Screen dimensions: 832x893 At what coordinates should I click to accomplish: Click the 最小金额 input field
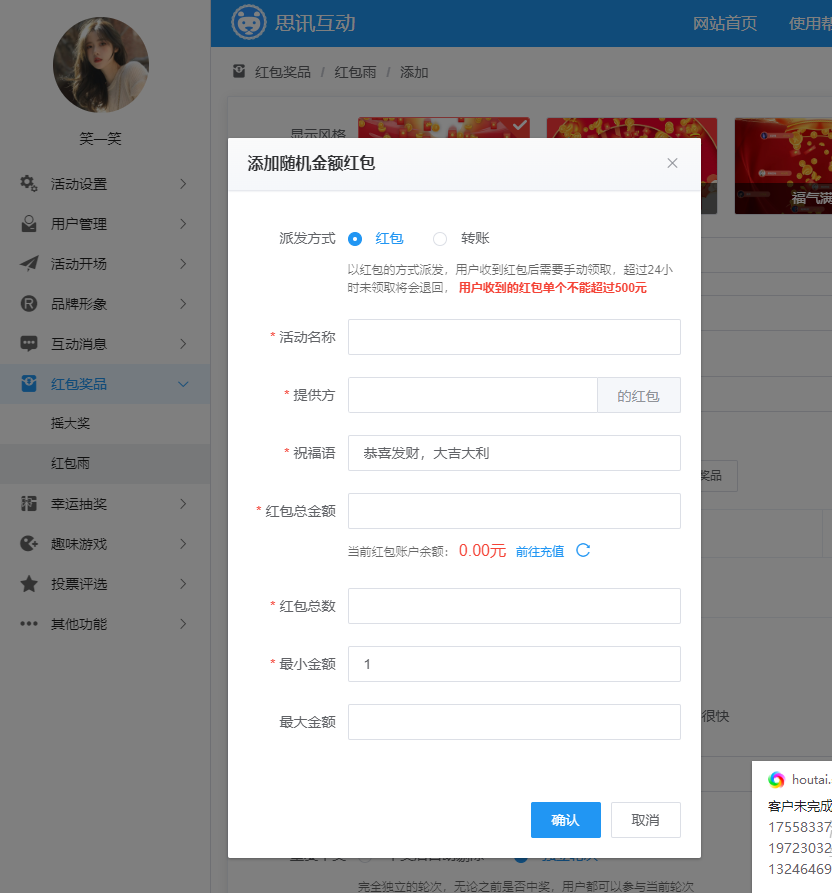[514, 664]
